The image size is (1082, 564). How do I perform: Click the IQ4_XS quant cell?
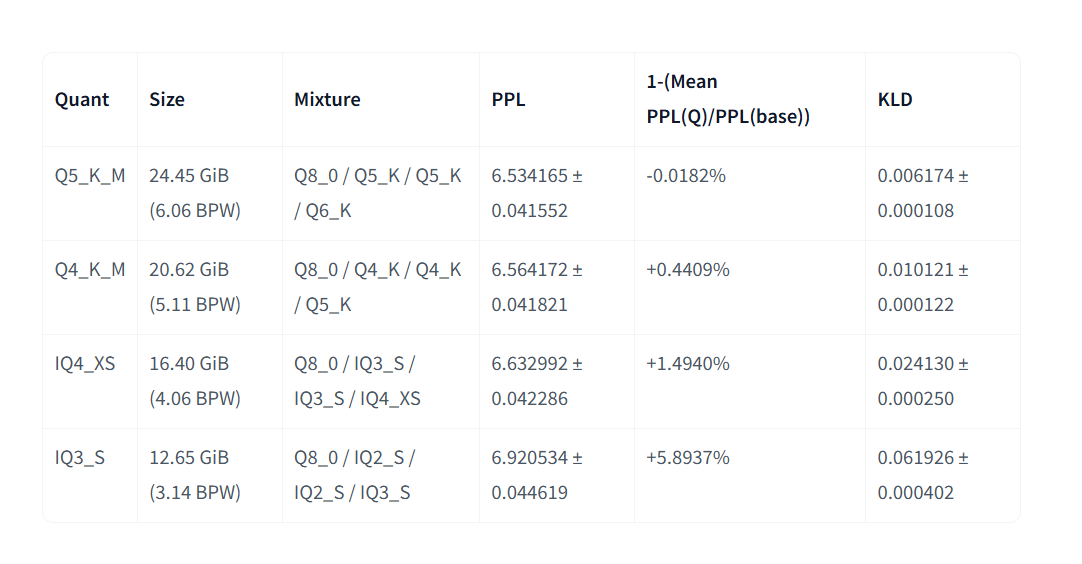pyautogui.click(x=85, y=364)
